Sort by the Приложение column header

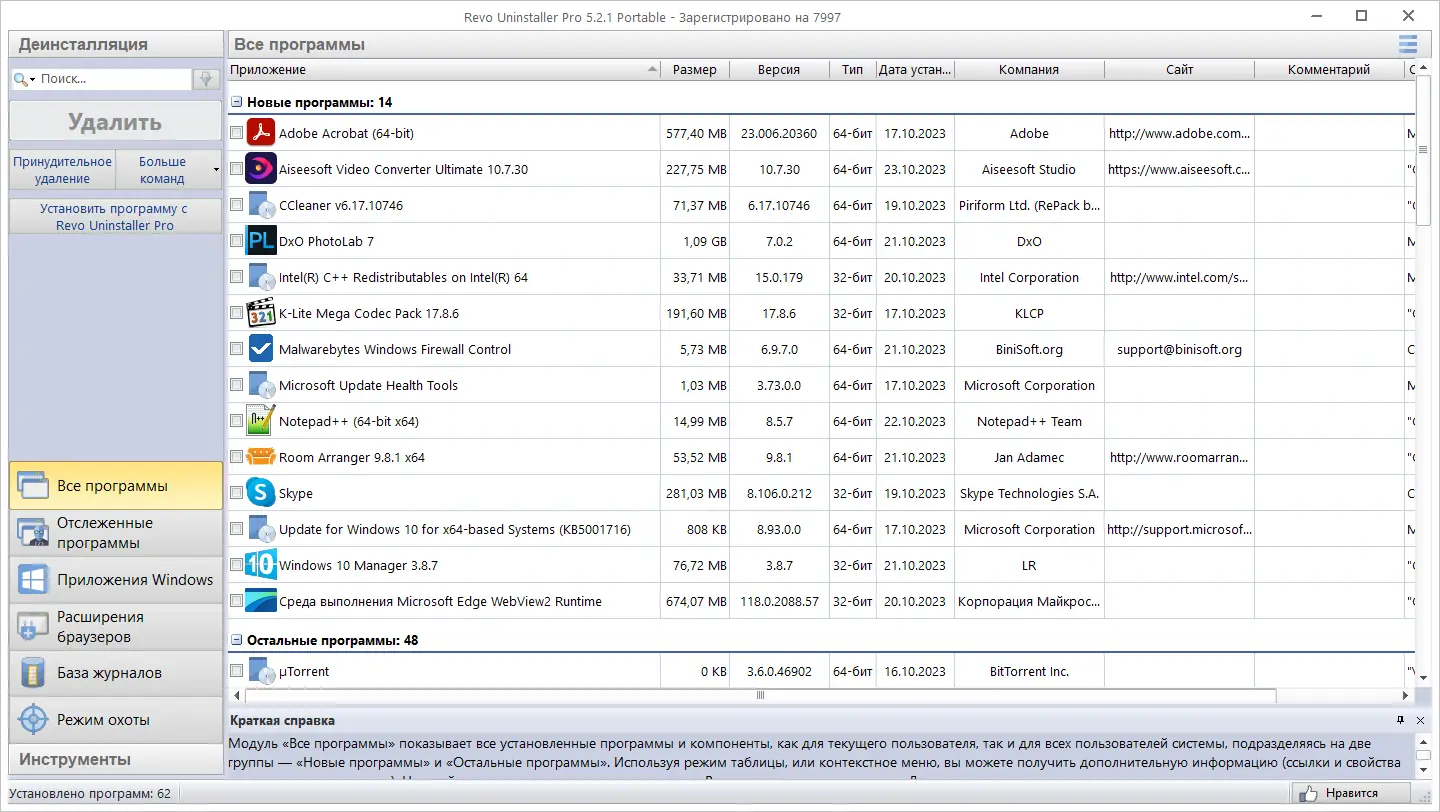click(x=445, y=70)
